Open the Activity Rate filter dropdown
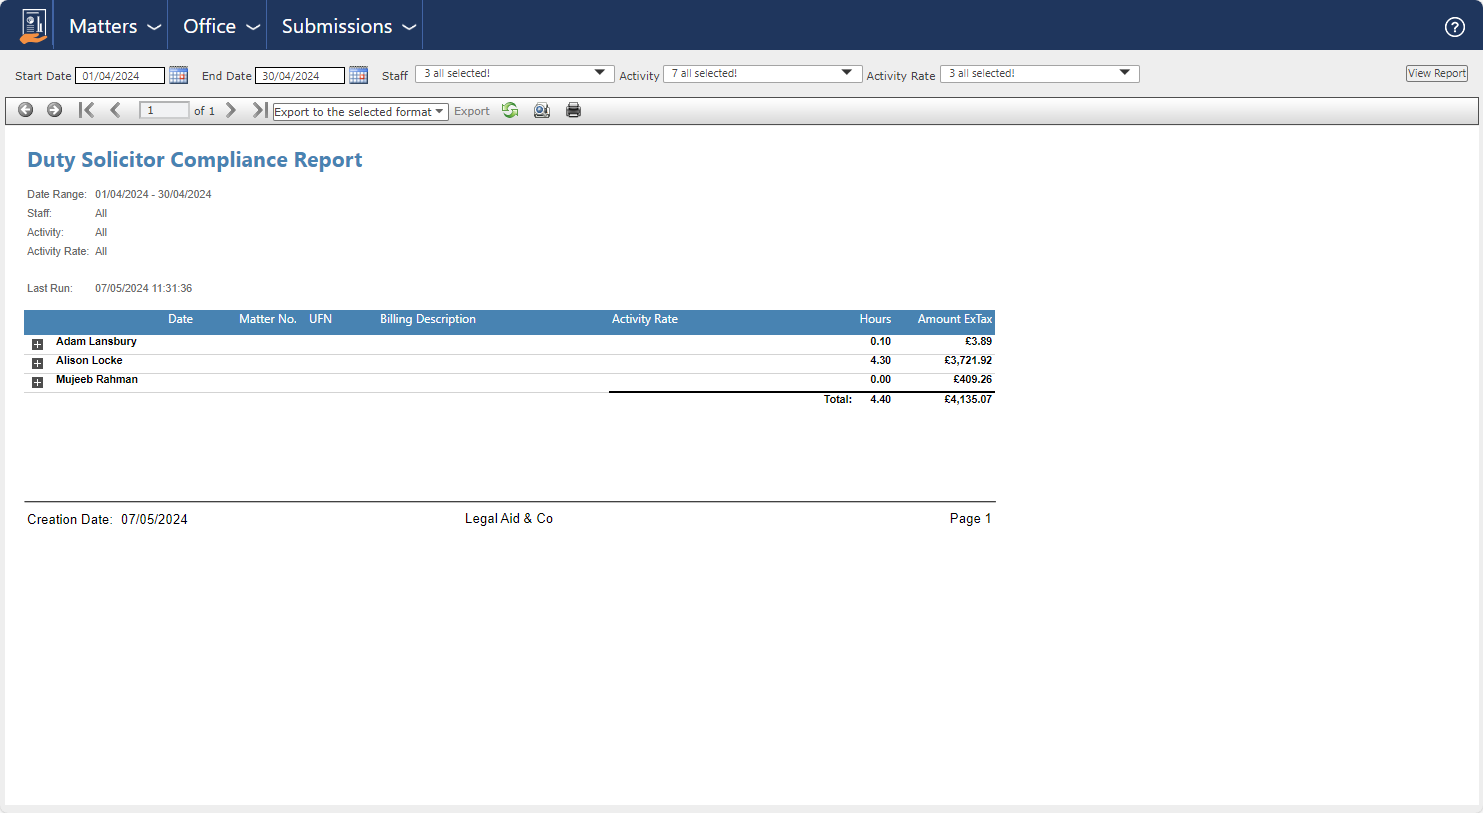This screenshot has height=813, width=1483. [1039, 74]
